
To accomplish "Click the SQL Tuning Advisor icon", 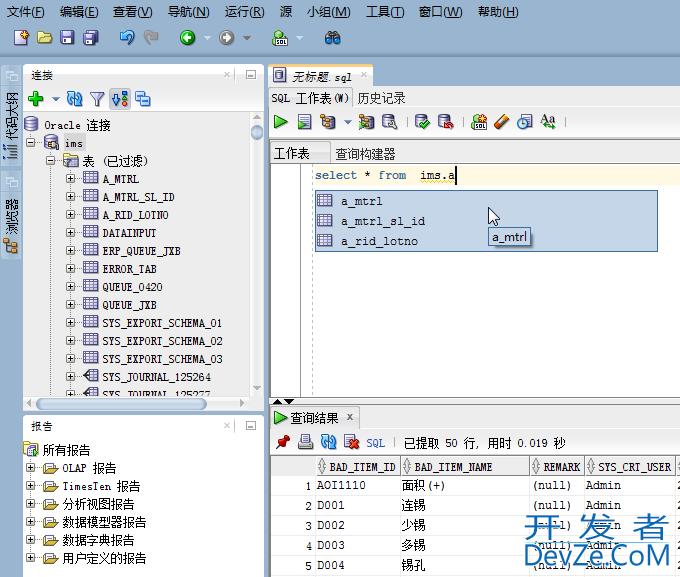I will (x=389, y=122).
